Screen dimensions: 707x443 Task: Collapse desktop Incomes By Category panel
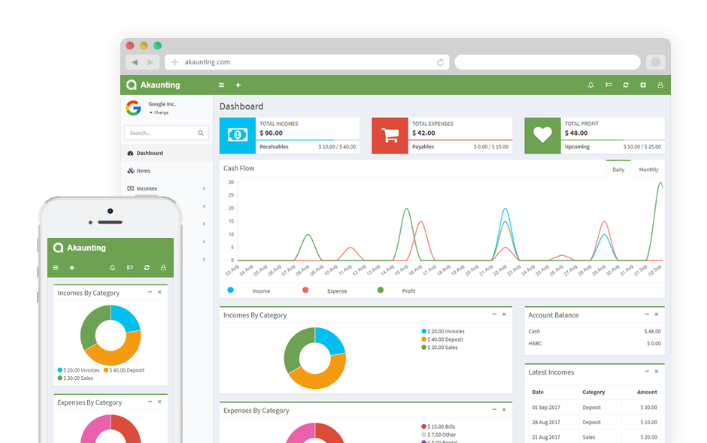pos(494,314)
